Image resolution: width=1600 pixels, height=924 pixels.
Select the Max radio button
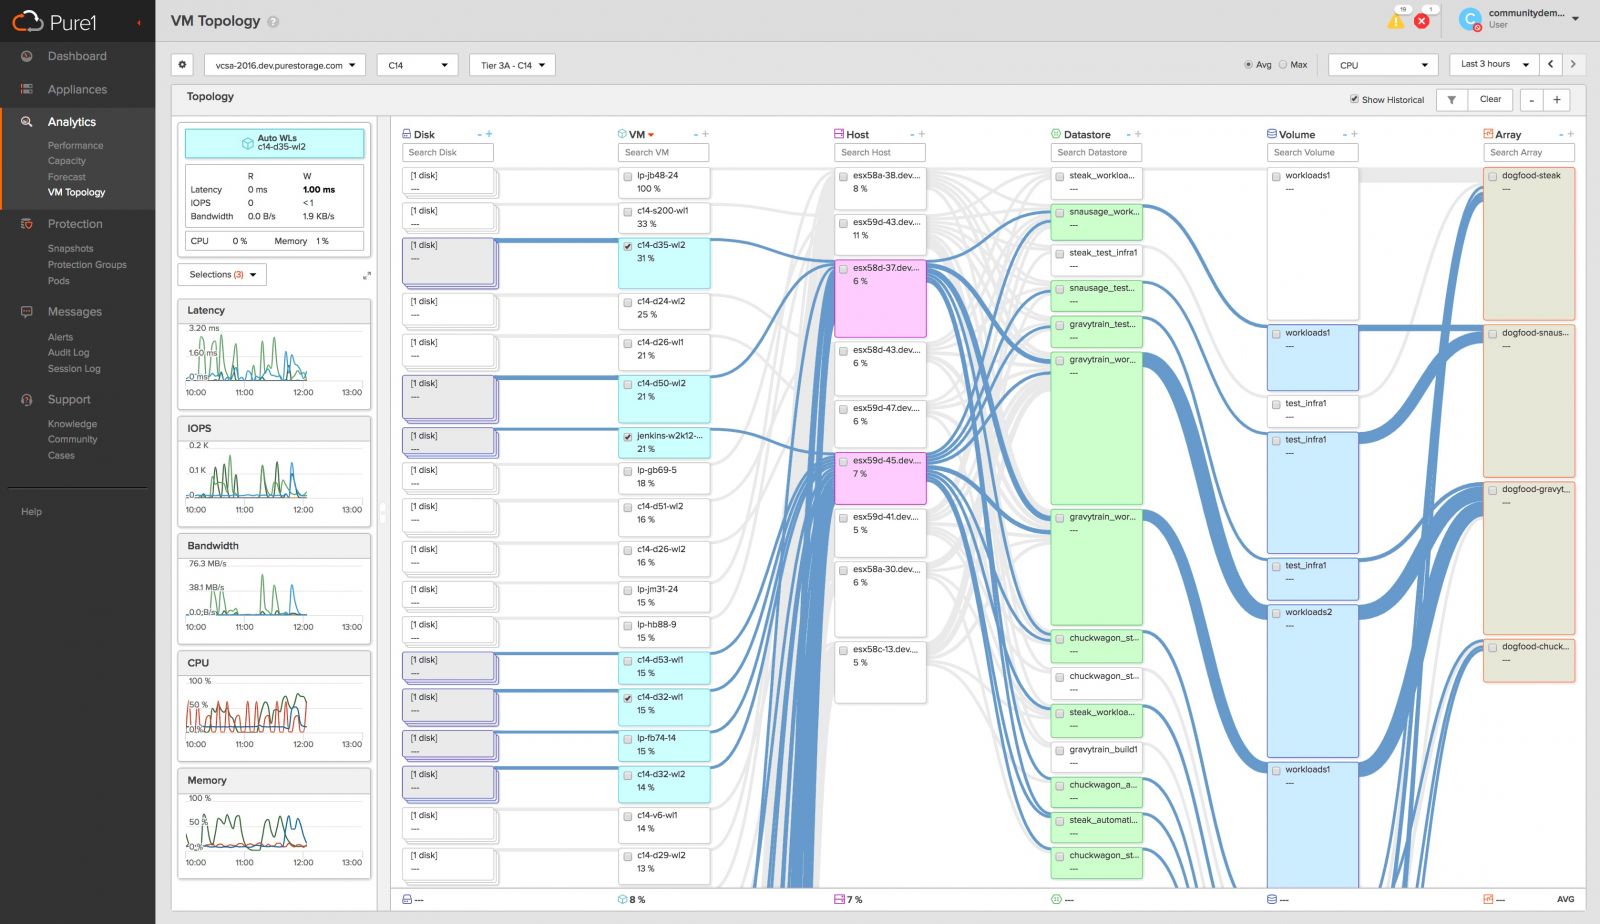(1283, 65)
